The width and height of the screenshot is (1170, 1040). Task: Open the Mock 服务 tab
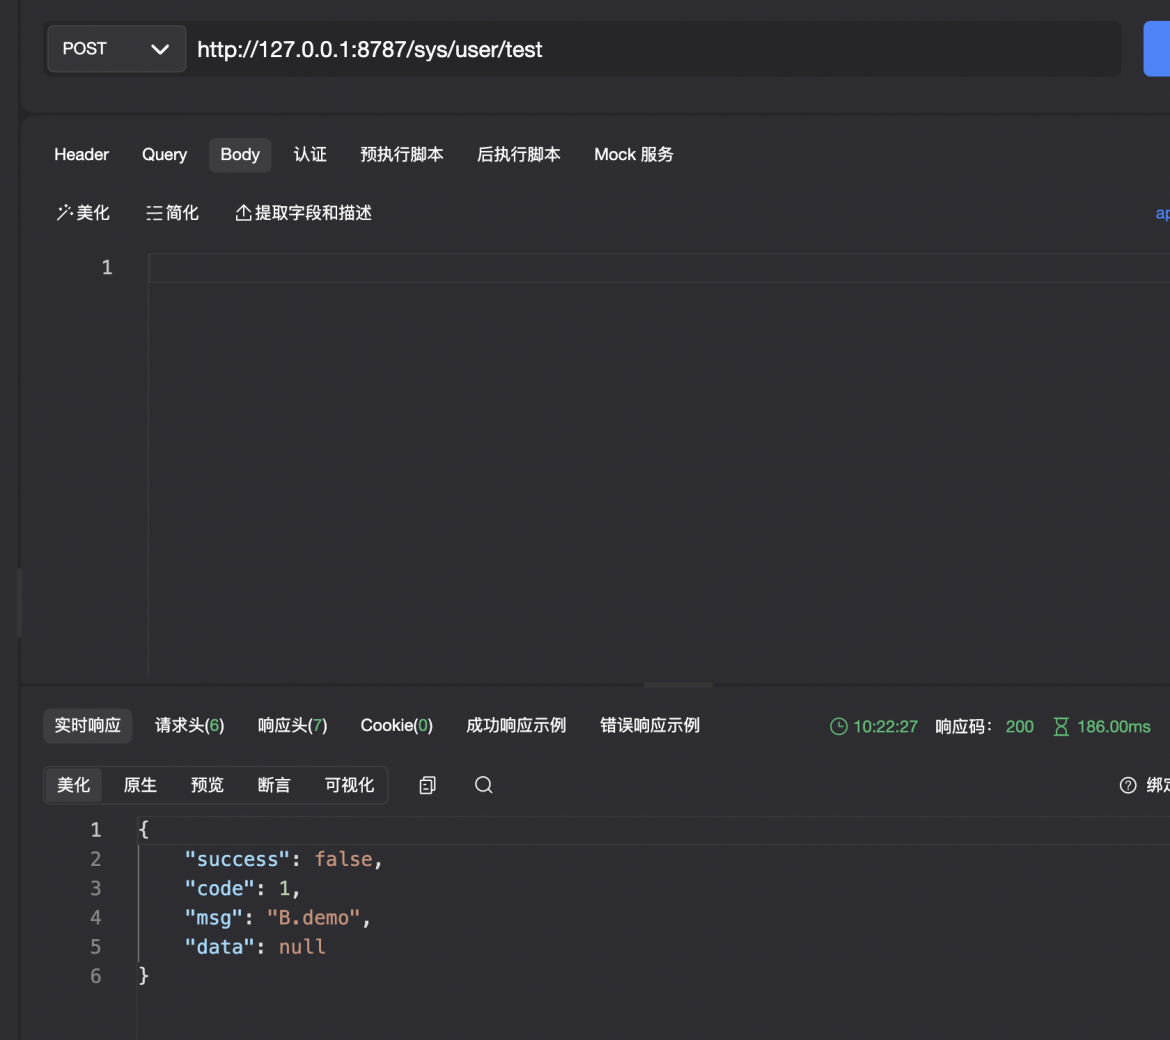[x=634, y=154]
